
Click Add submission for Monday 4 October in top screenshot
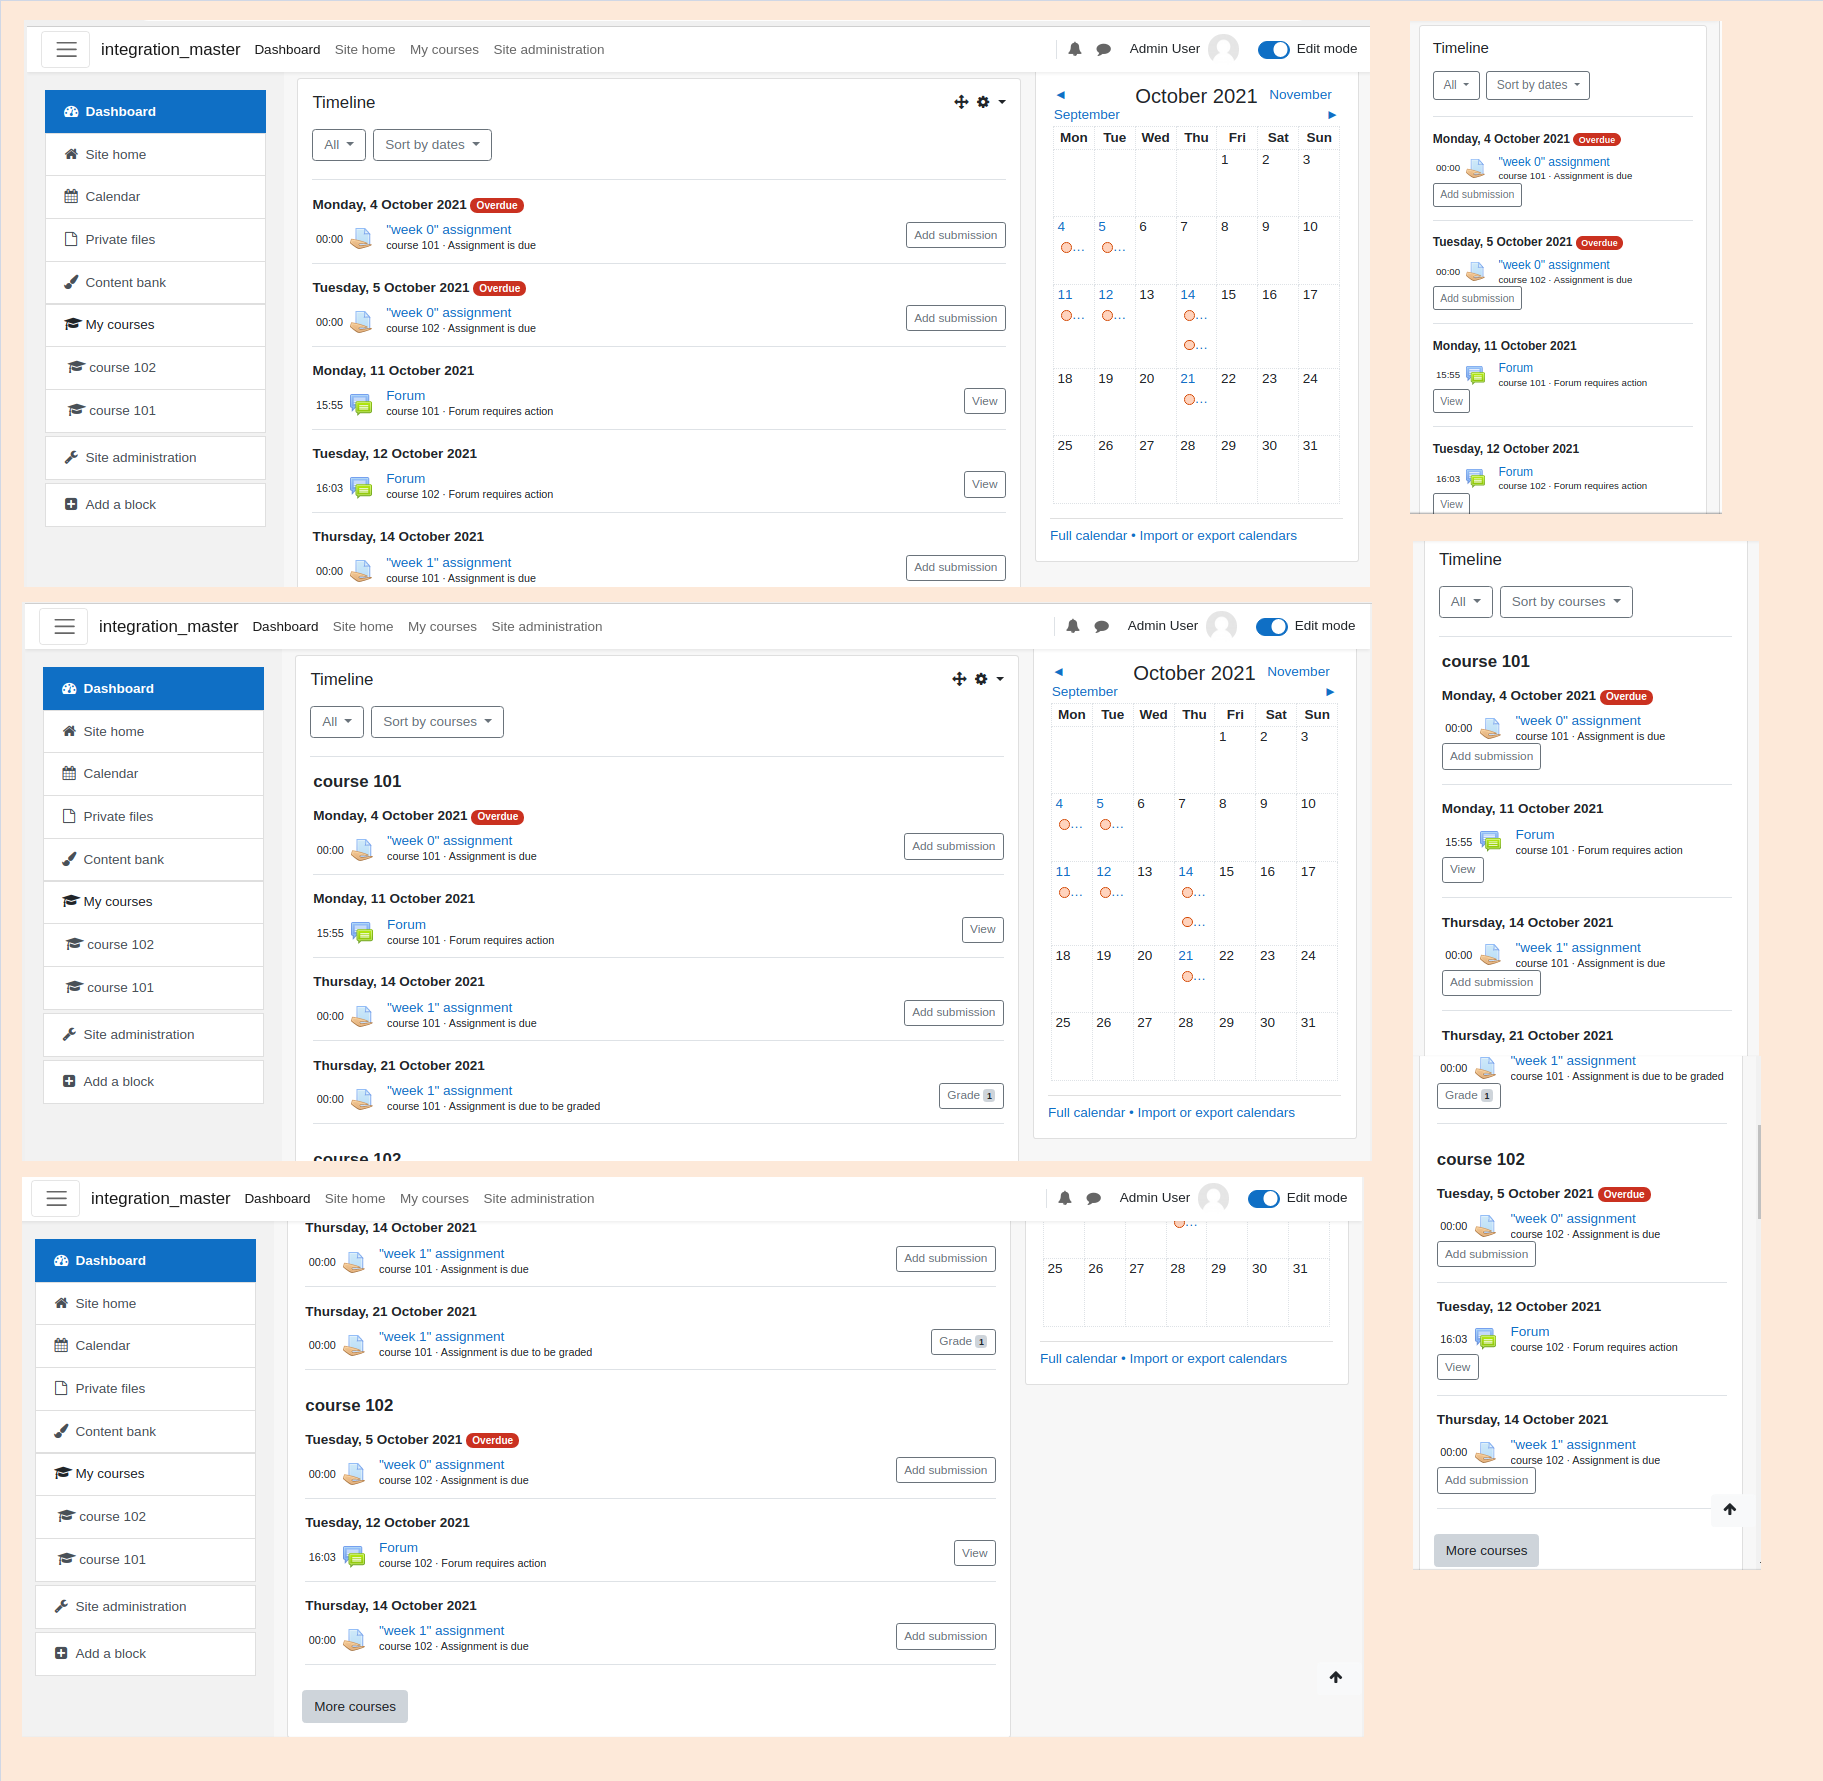tap(955, 236)
